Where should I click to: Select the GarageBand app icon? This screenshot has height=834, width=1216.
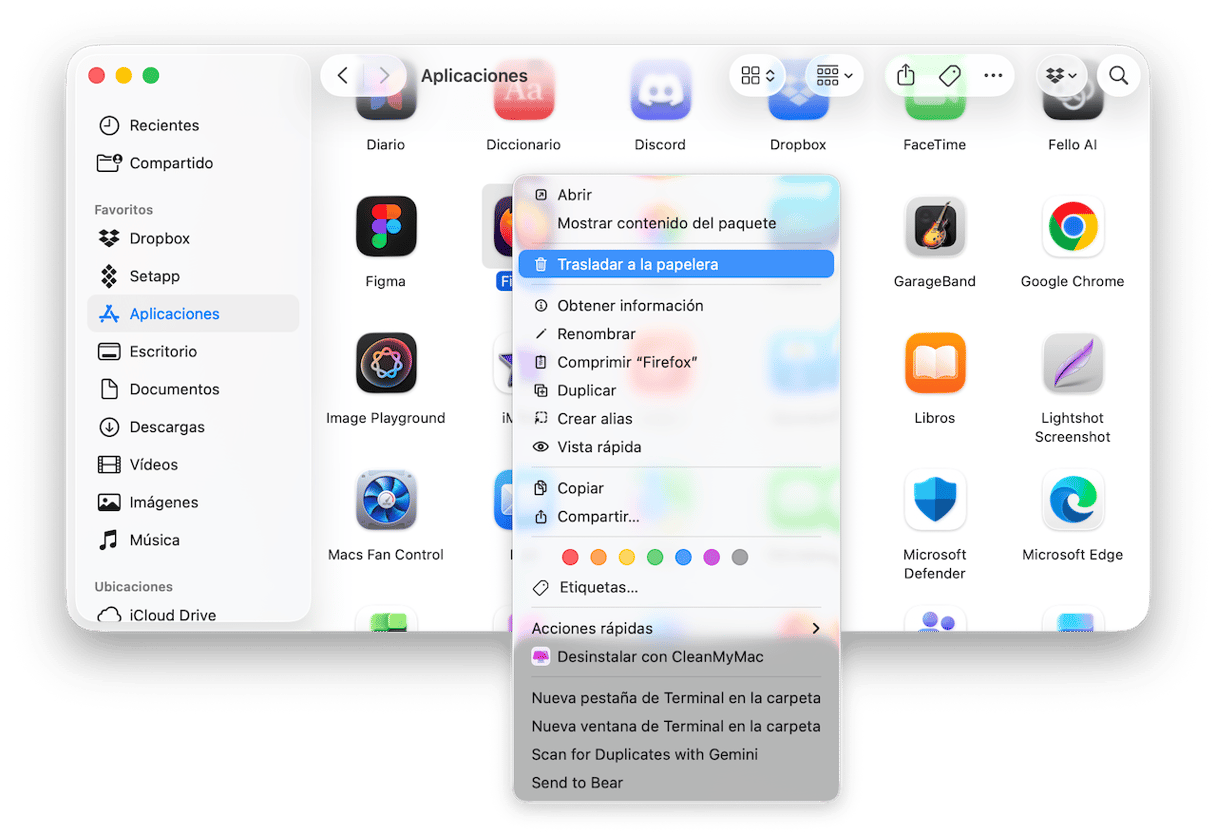(934, 227)
